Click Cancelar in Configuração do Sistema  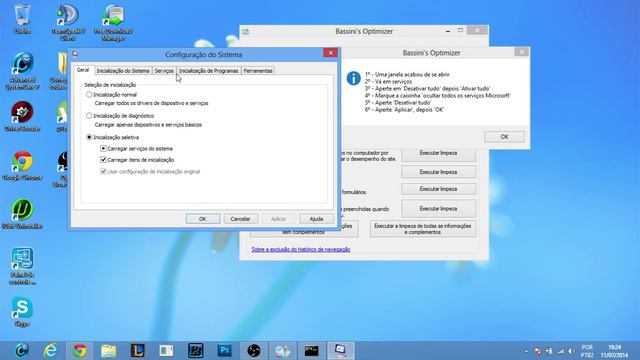[240, 219]
